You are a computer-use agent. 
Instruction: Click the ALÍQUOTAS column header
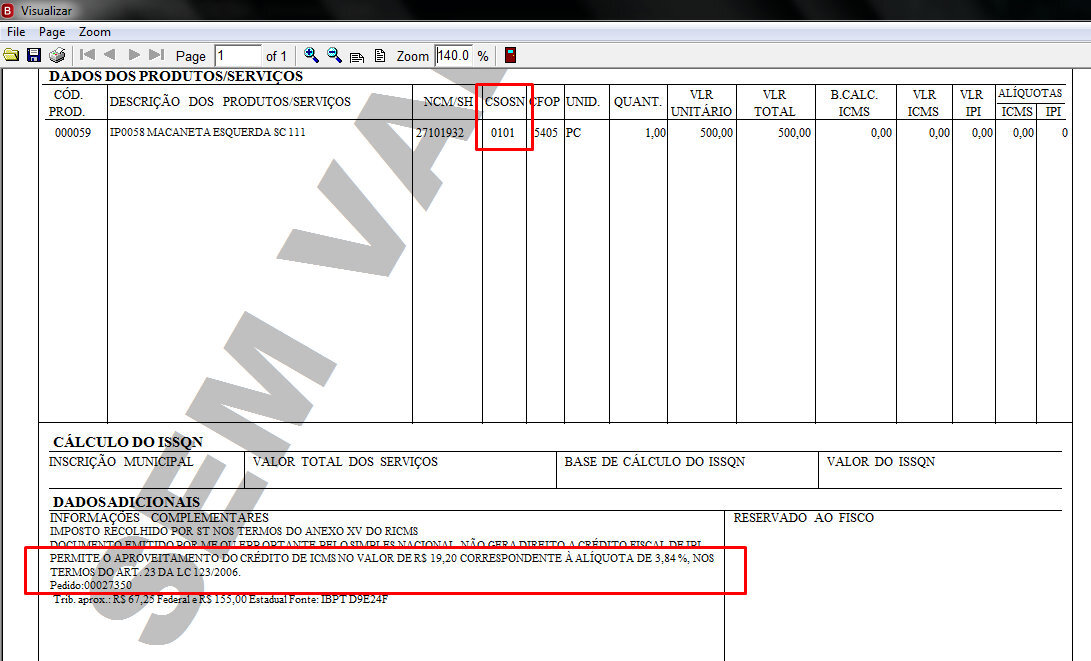[x=1030, y=93]
